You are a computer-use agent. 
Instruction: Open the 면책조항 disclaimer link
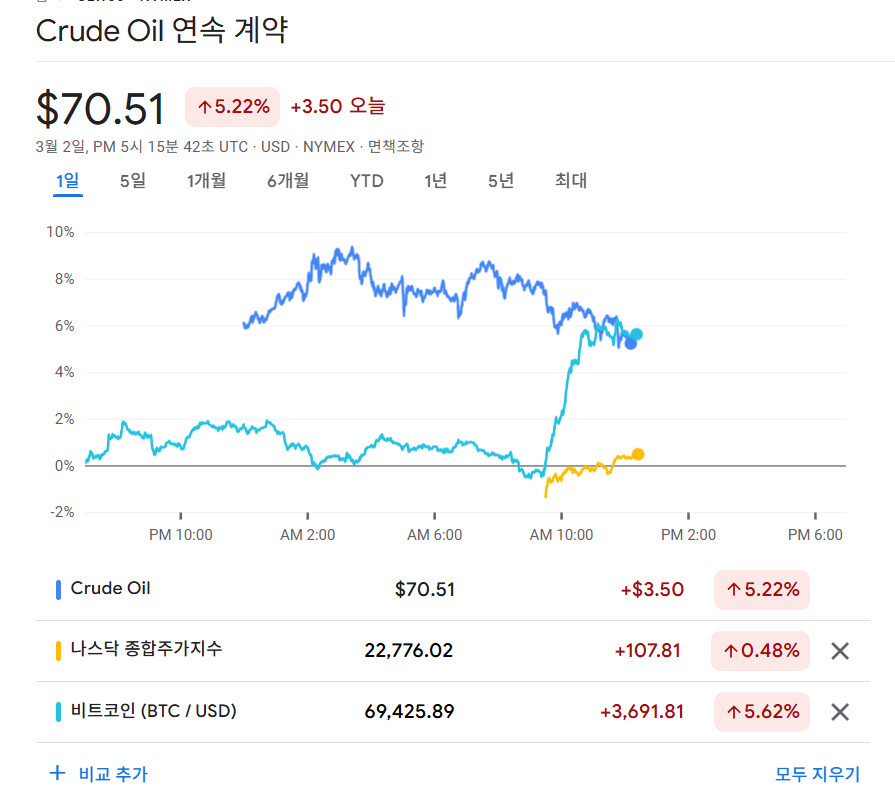pyautogui.click(x=396, y=147)
